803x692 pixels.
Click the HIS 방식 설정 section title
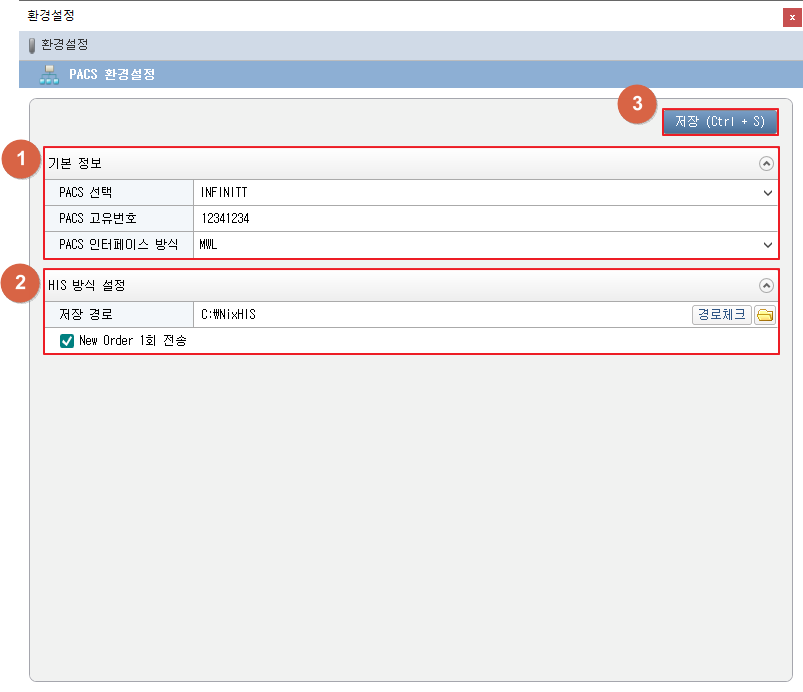[87, 286]
